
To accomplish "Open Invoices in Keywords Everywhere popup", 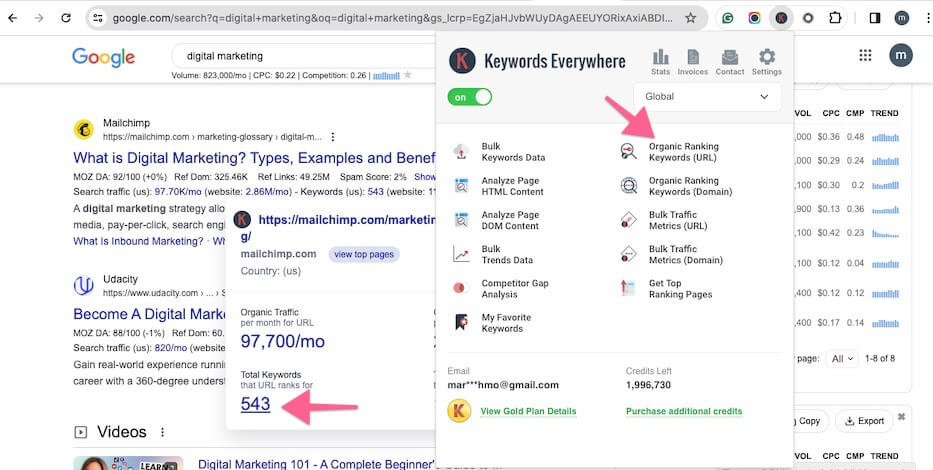I will click(x=693, y=62).
